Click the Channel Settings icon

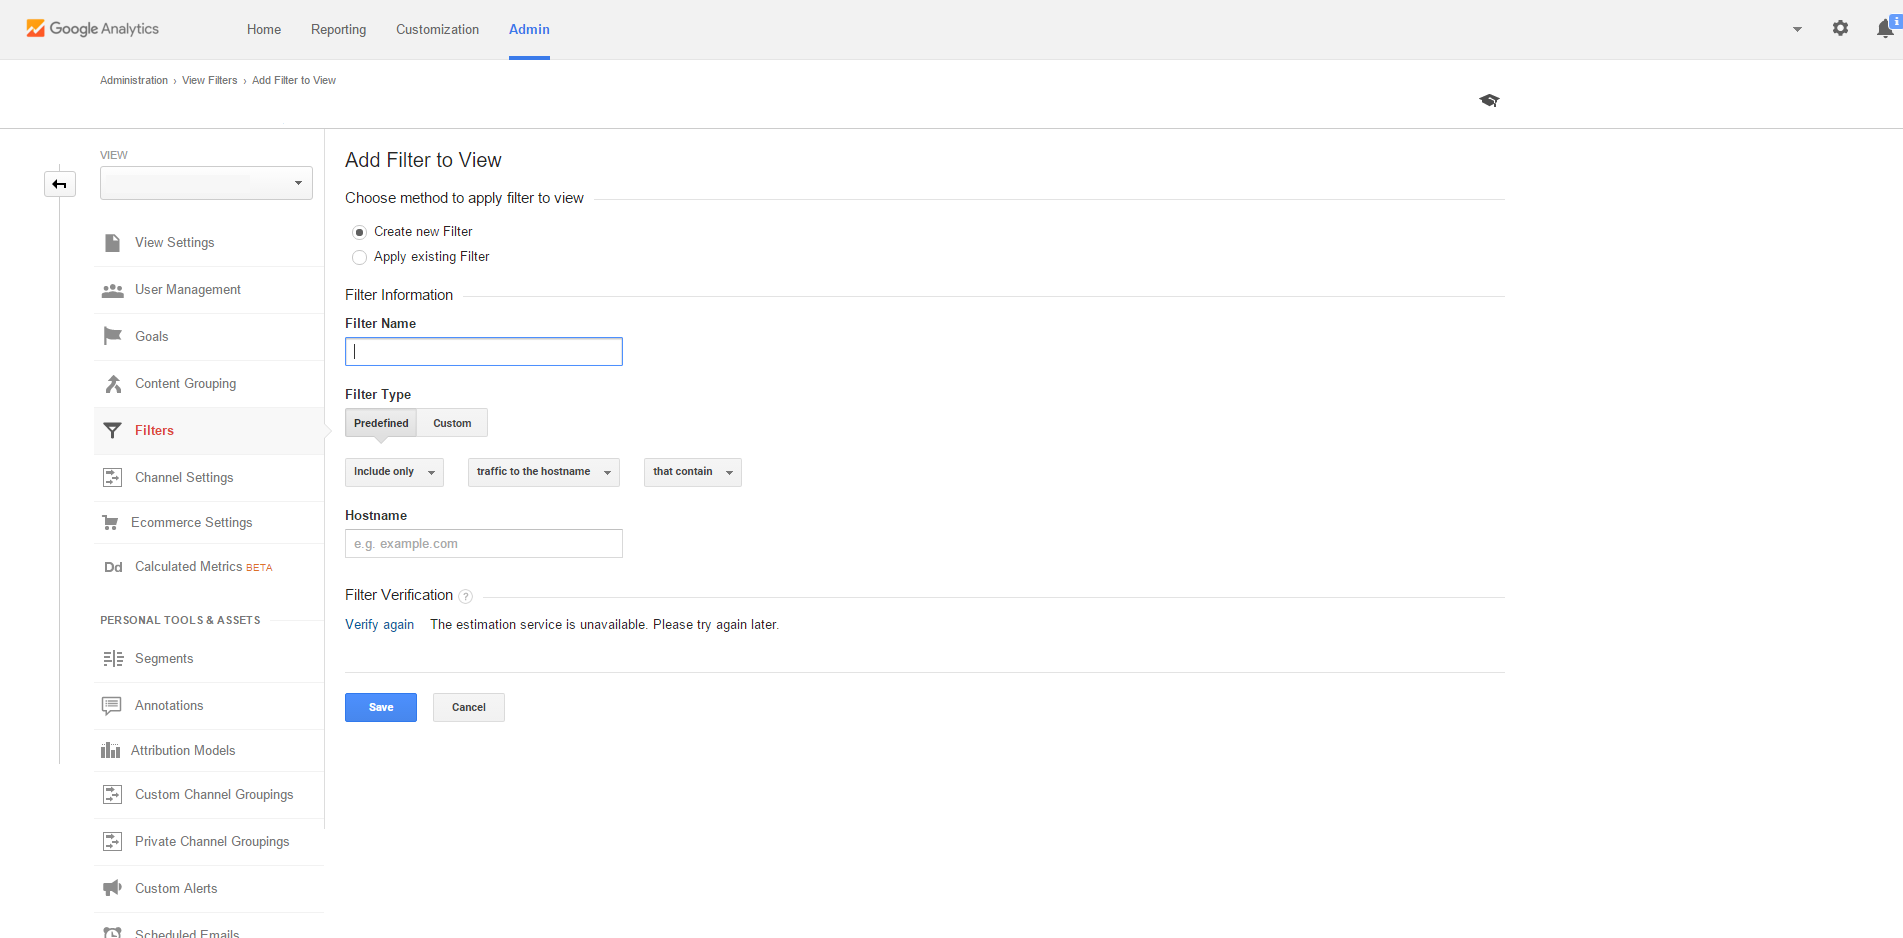[113, 478]
